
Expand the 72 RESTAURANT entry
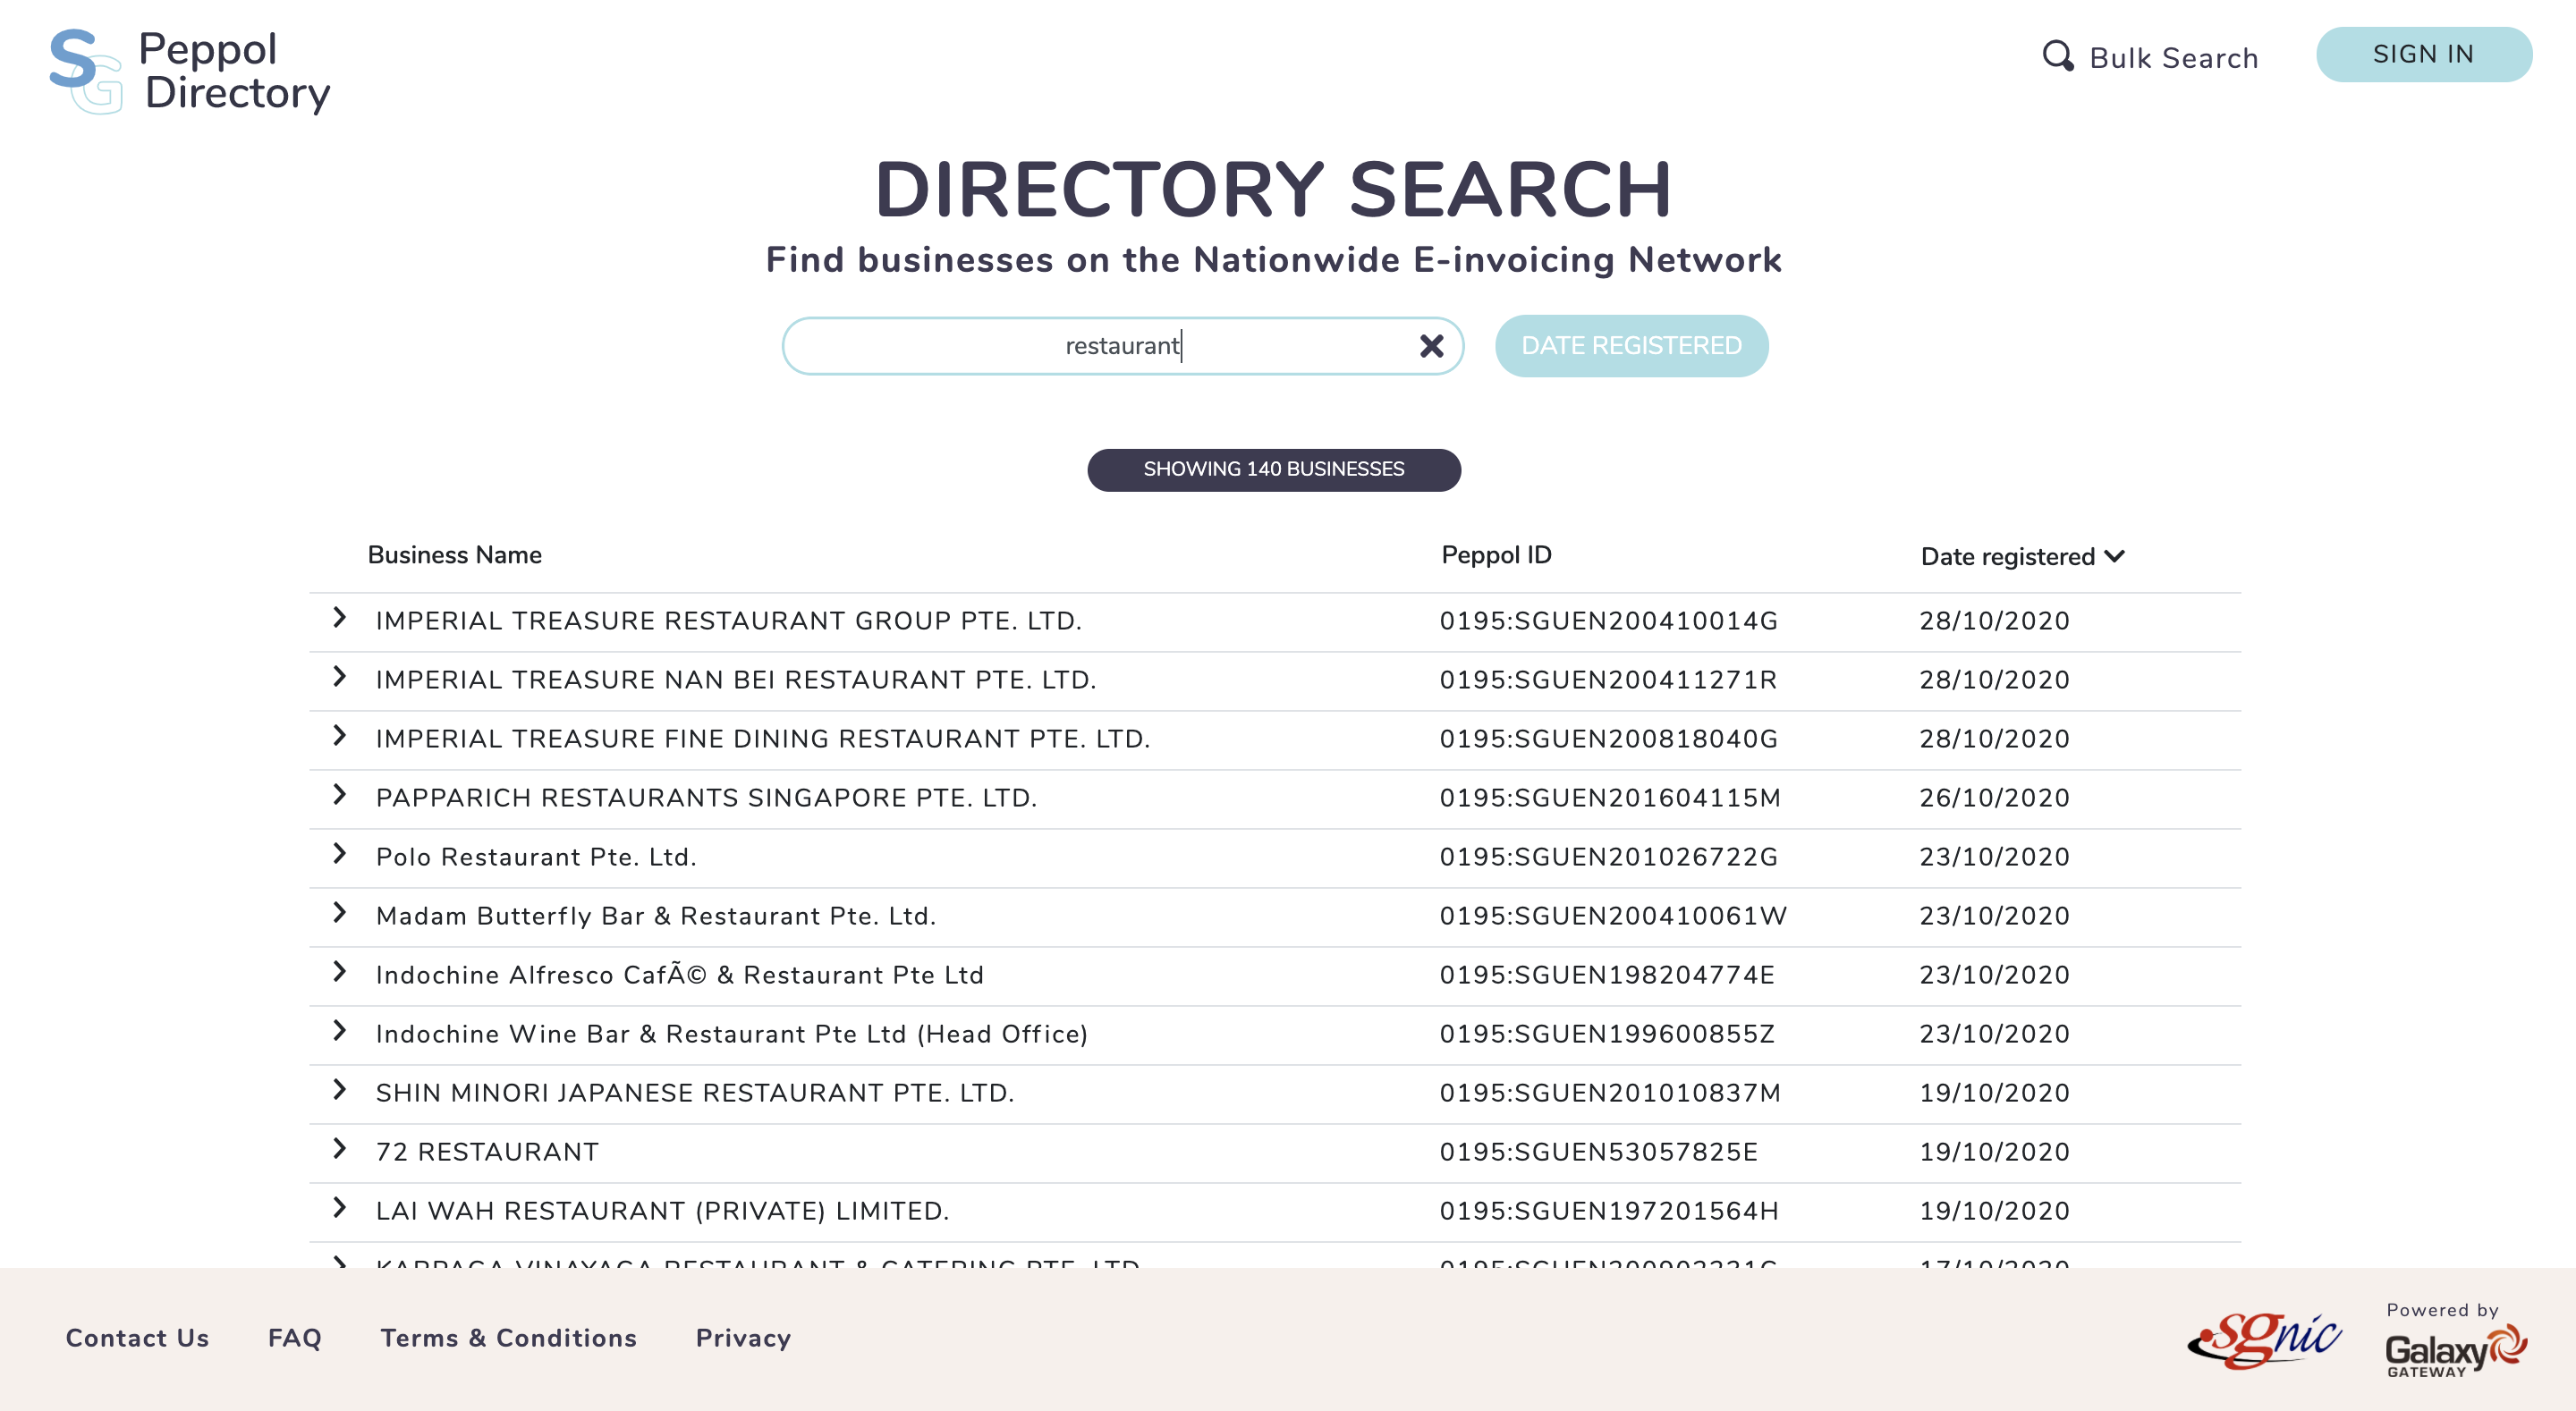(x=340, y=1149)
